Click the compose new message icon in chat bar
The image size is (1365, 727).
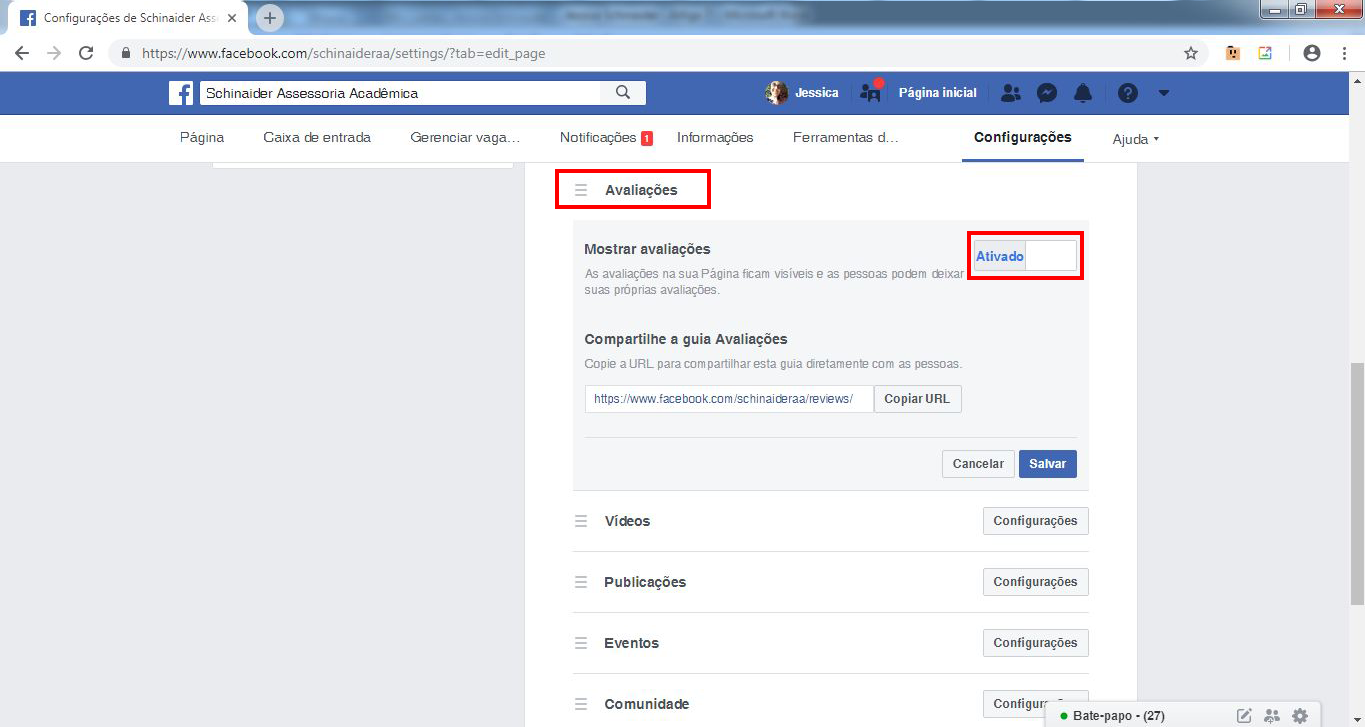pyautogui.click(x=1244, y=715)
